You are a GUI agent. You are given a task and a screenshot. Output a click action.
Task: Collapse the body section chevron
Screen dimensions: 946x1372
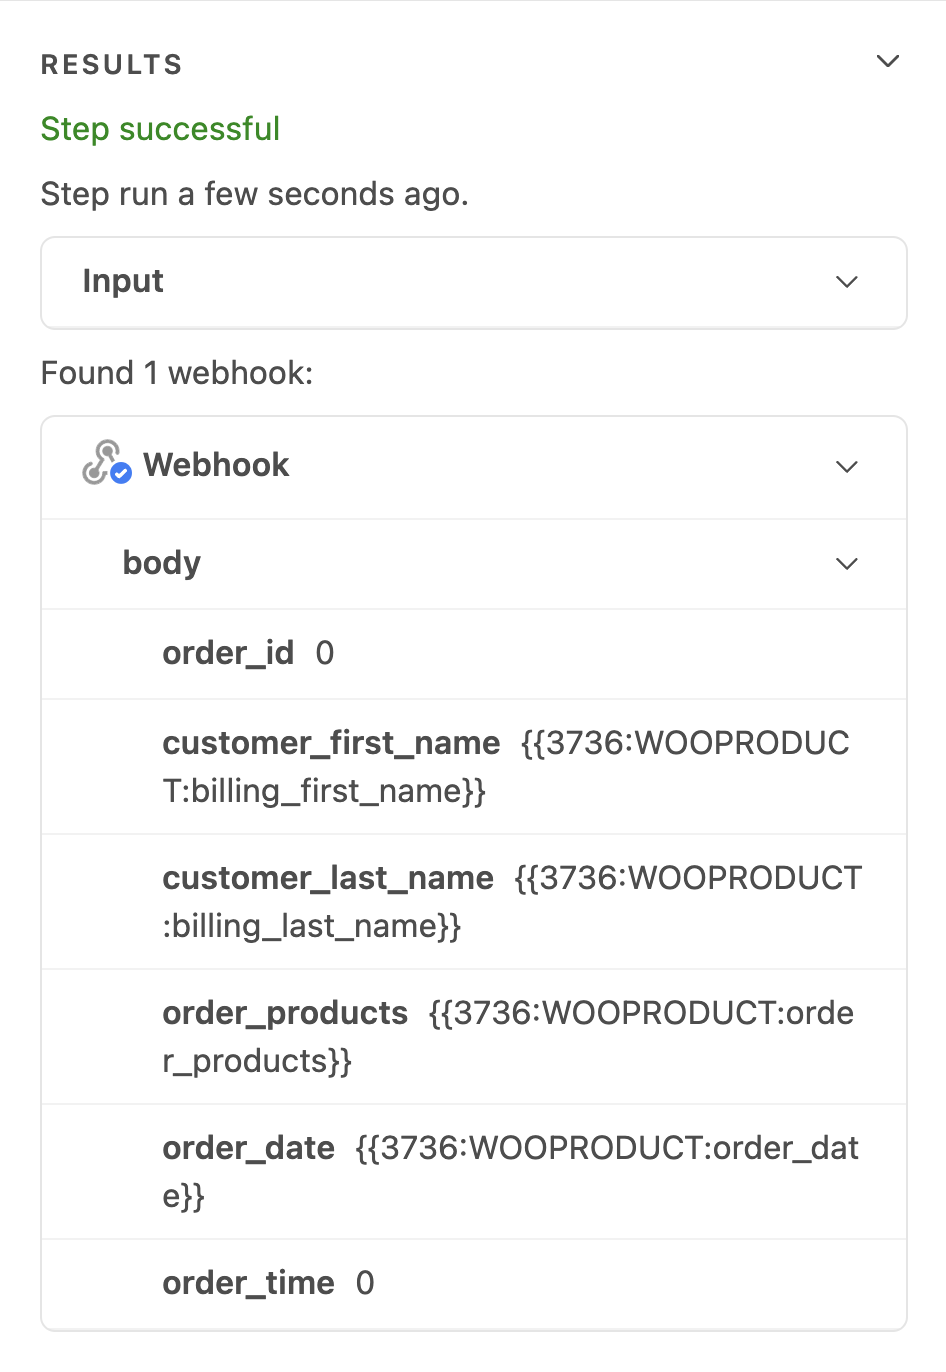pyautogui.click(x=846, y=564)
